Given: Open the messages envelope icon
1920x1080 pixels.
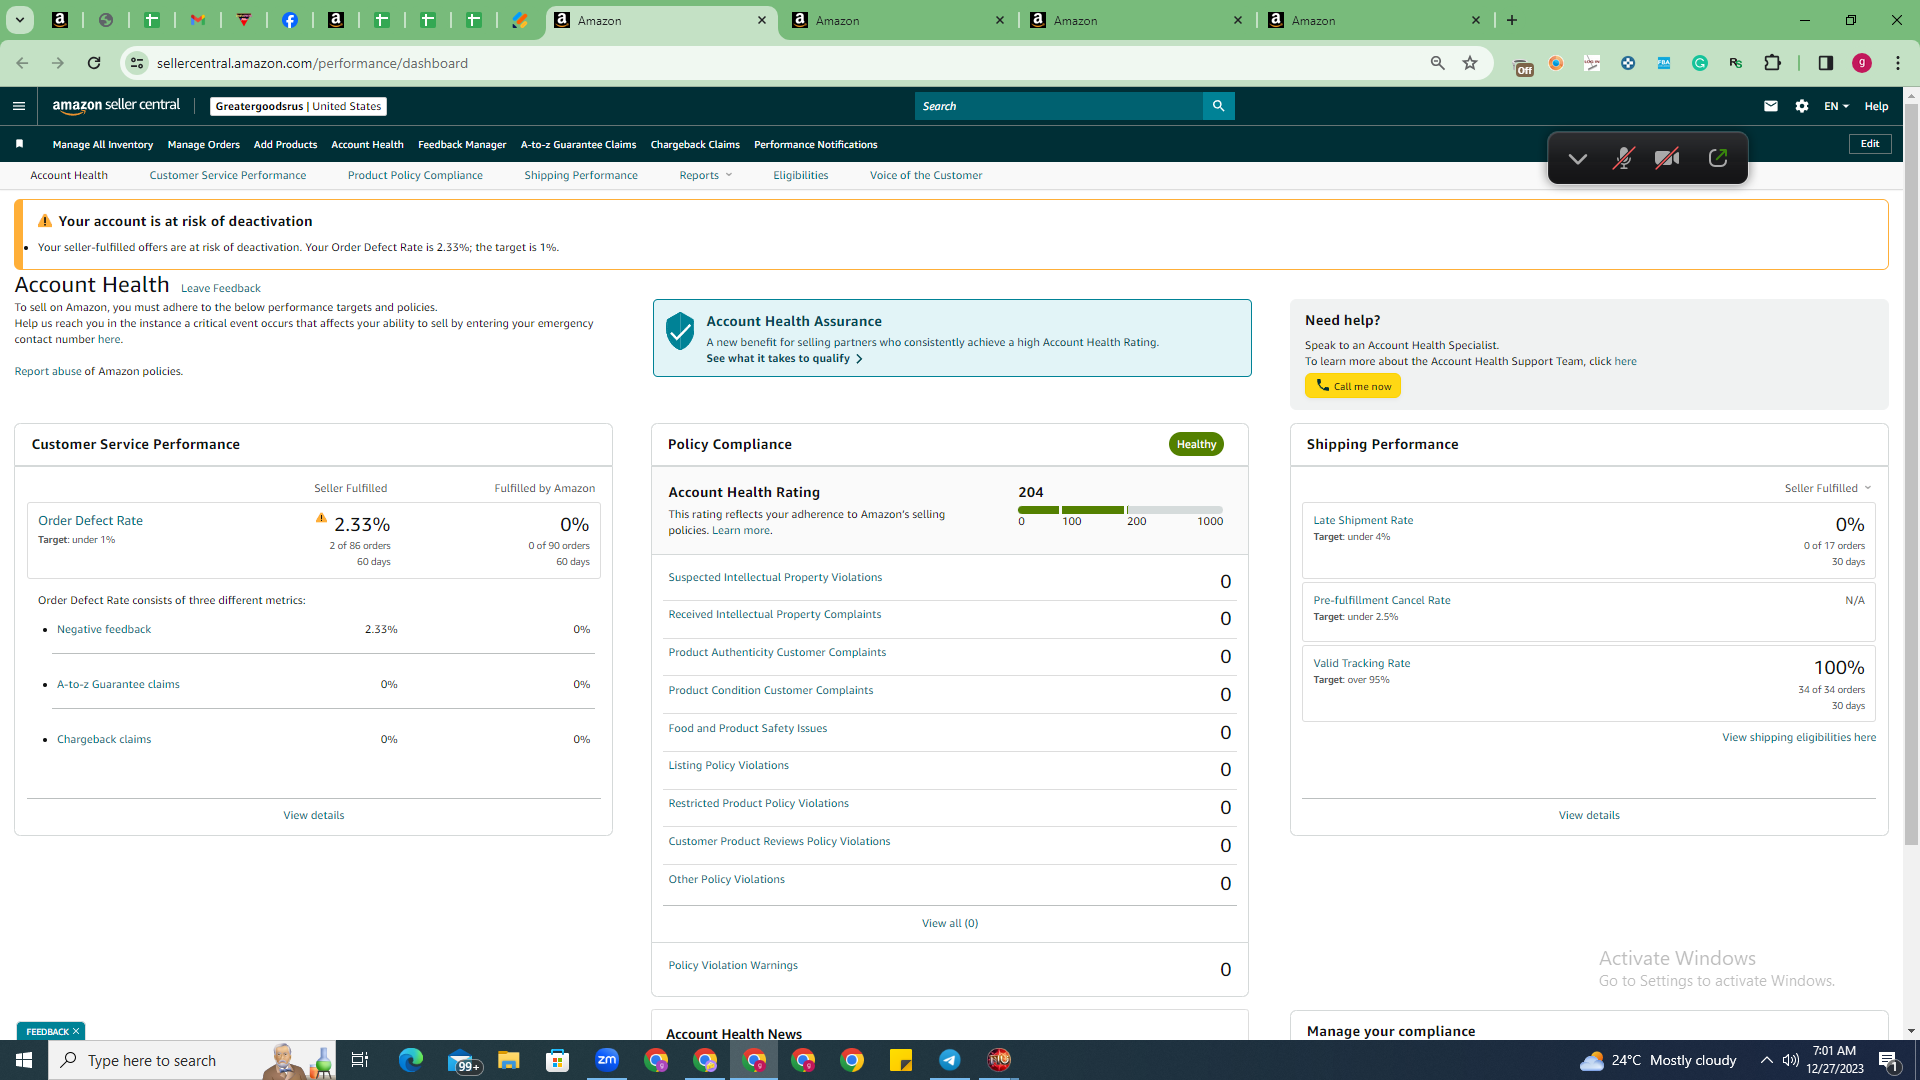Looking at the screenshot, I should pos(1771,106).
